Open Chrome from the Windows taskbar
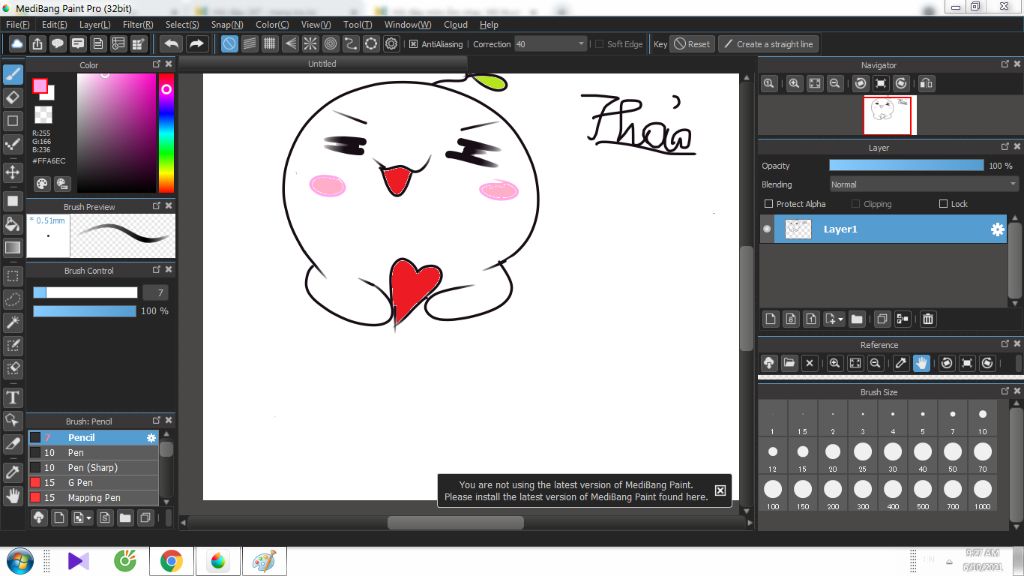This screenshot has height=576, width=1024. pyautogui.click(x=171, y=561)
